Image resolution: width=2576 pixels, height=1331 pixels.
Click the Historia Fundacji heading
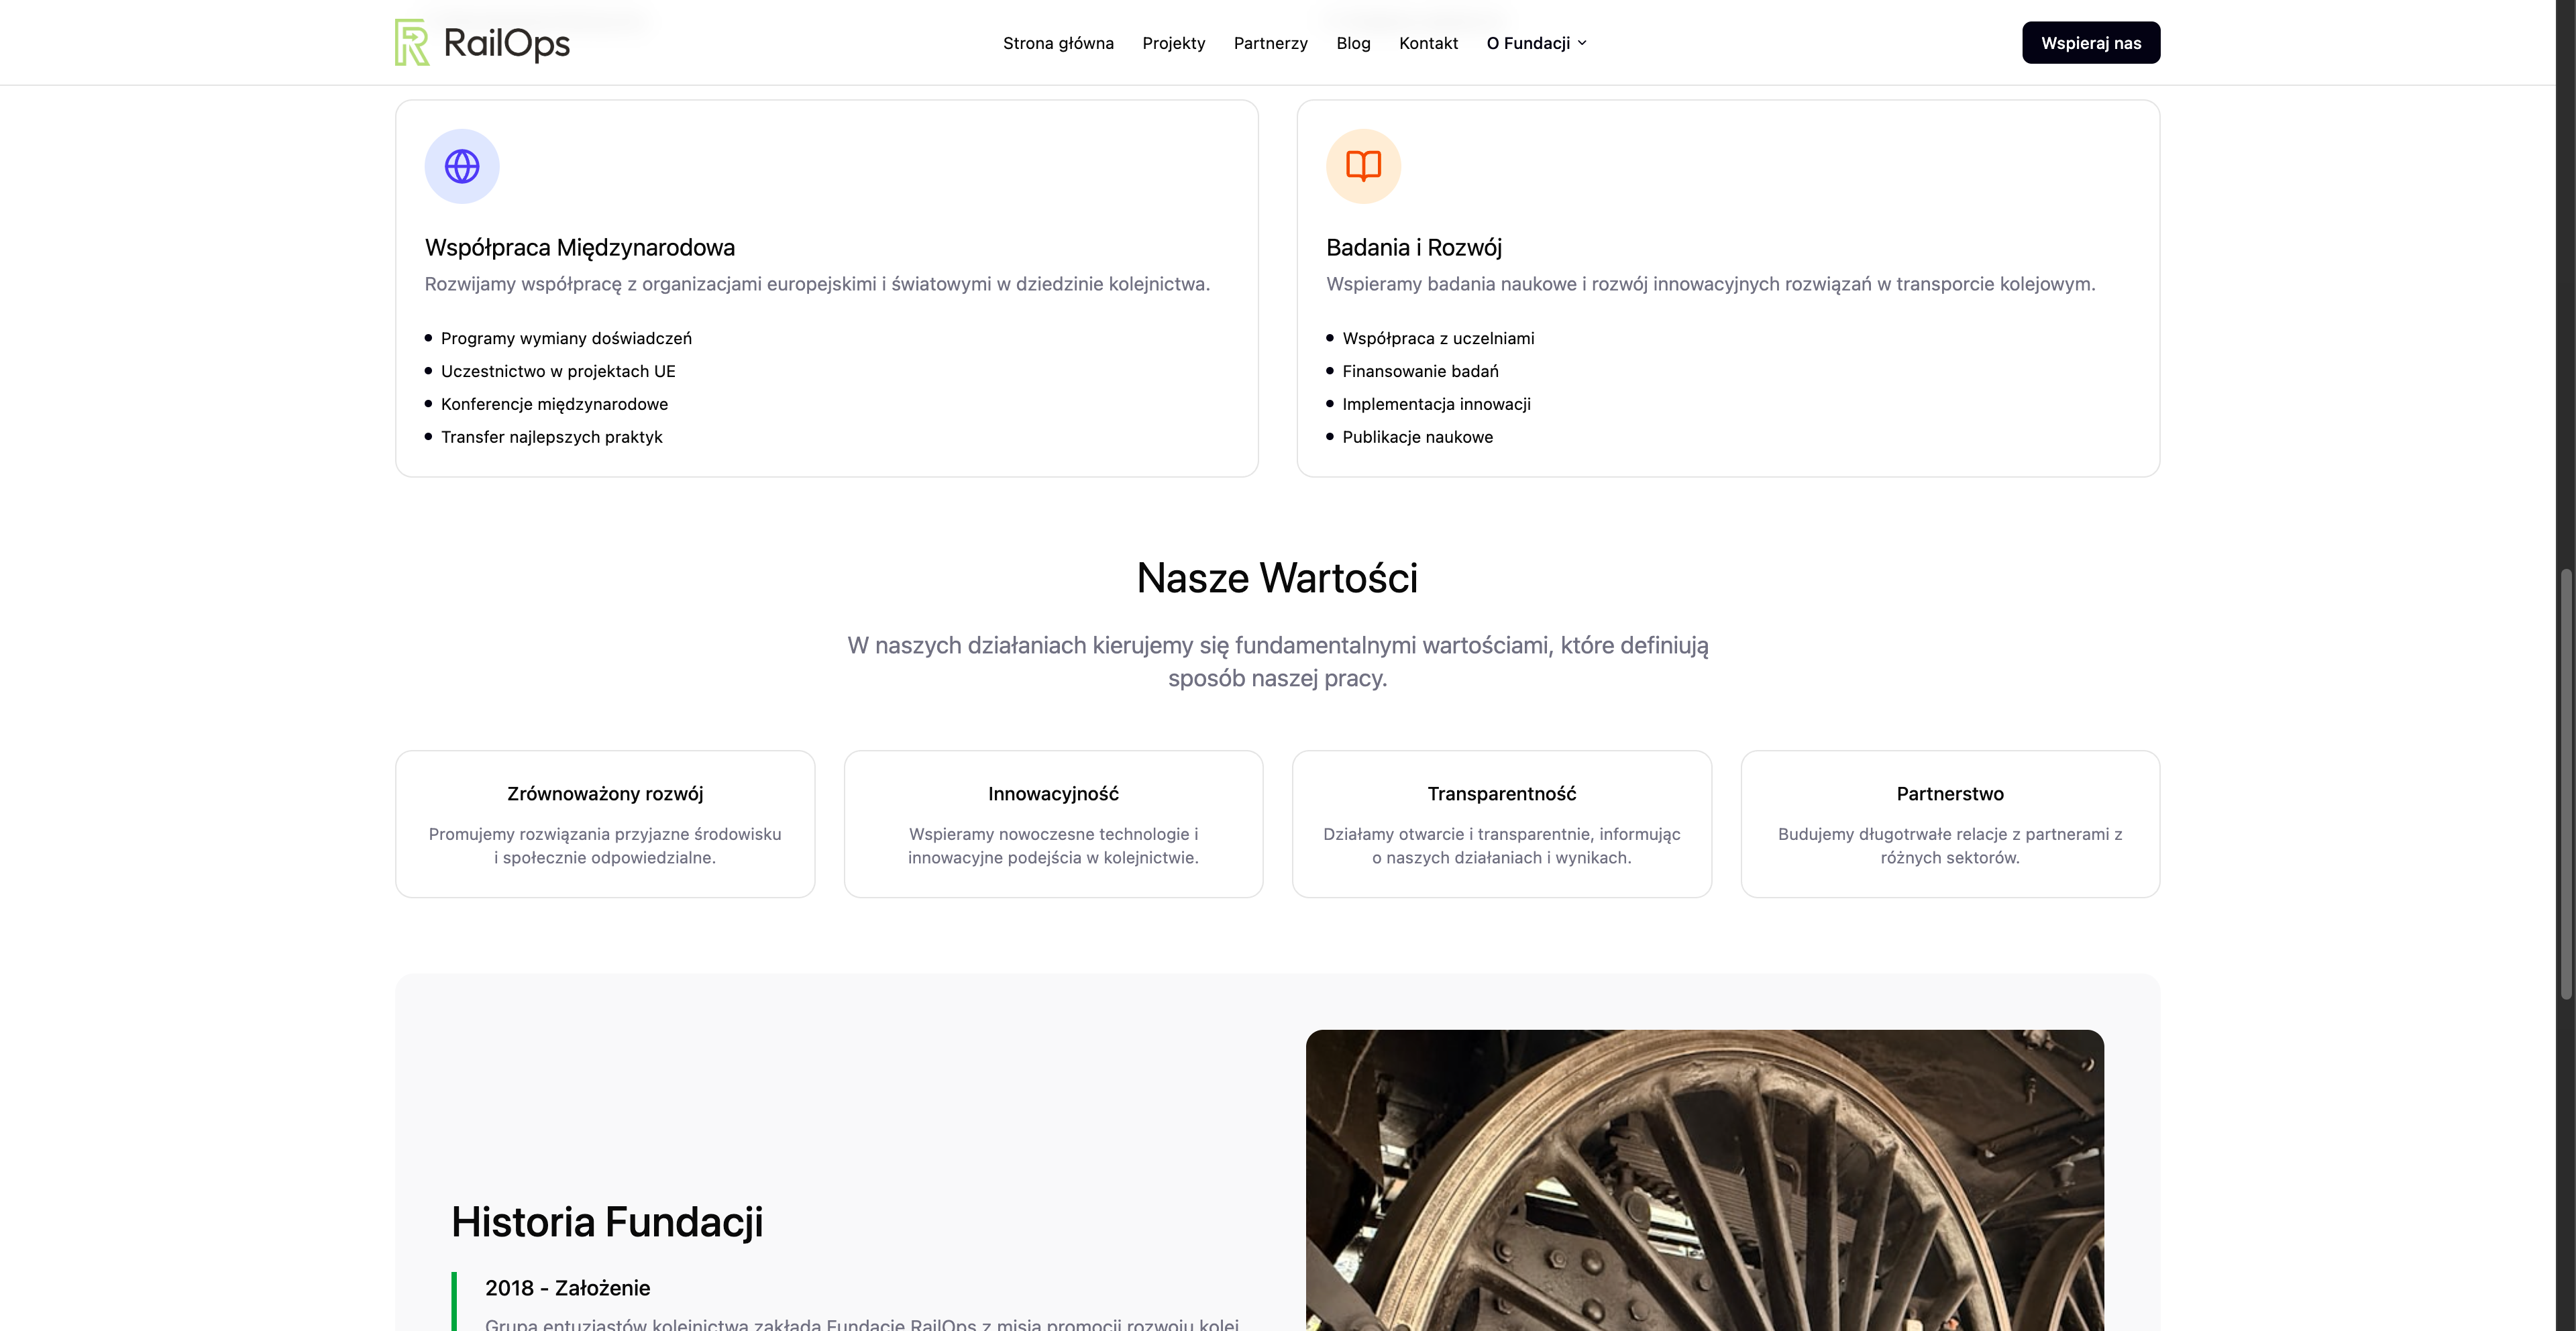[x=607, y=1222]
